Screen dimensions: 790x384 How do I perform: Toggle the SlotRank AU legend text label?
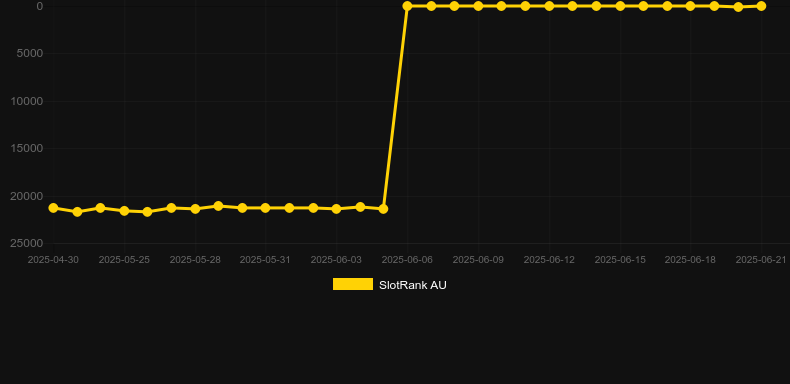(413, 285)
